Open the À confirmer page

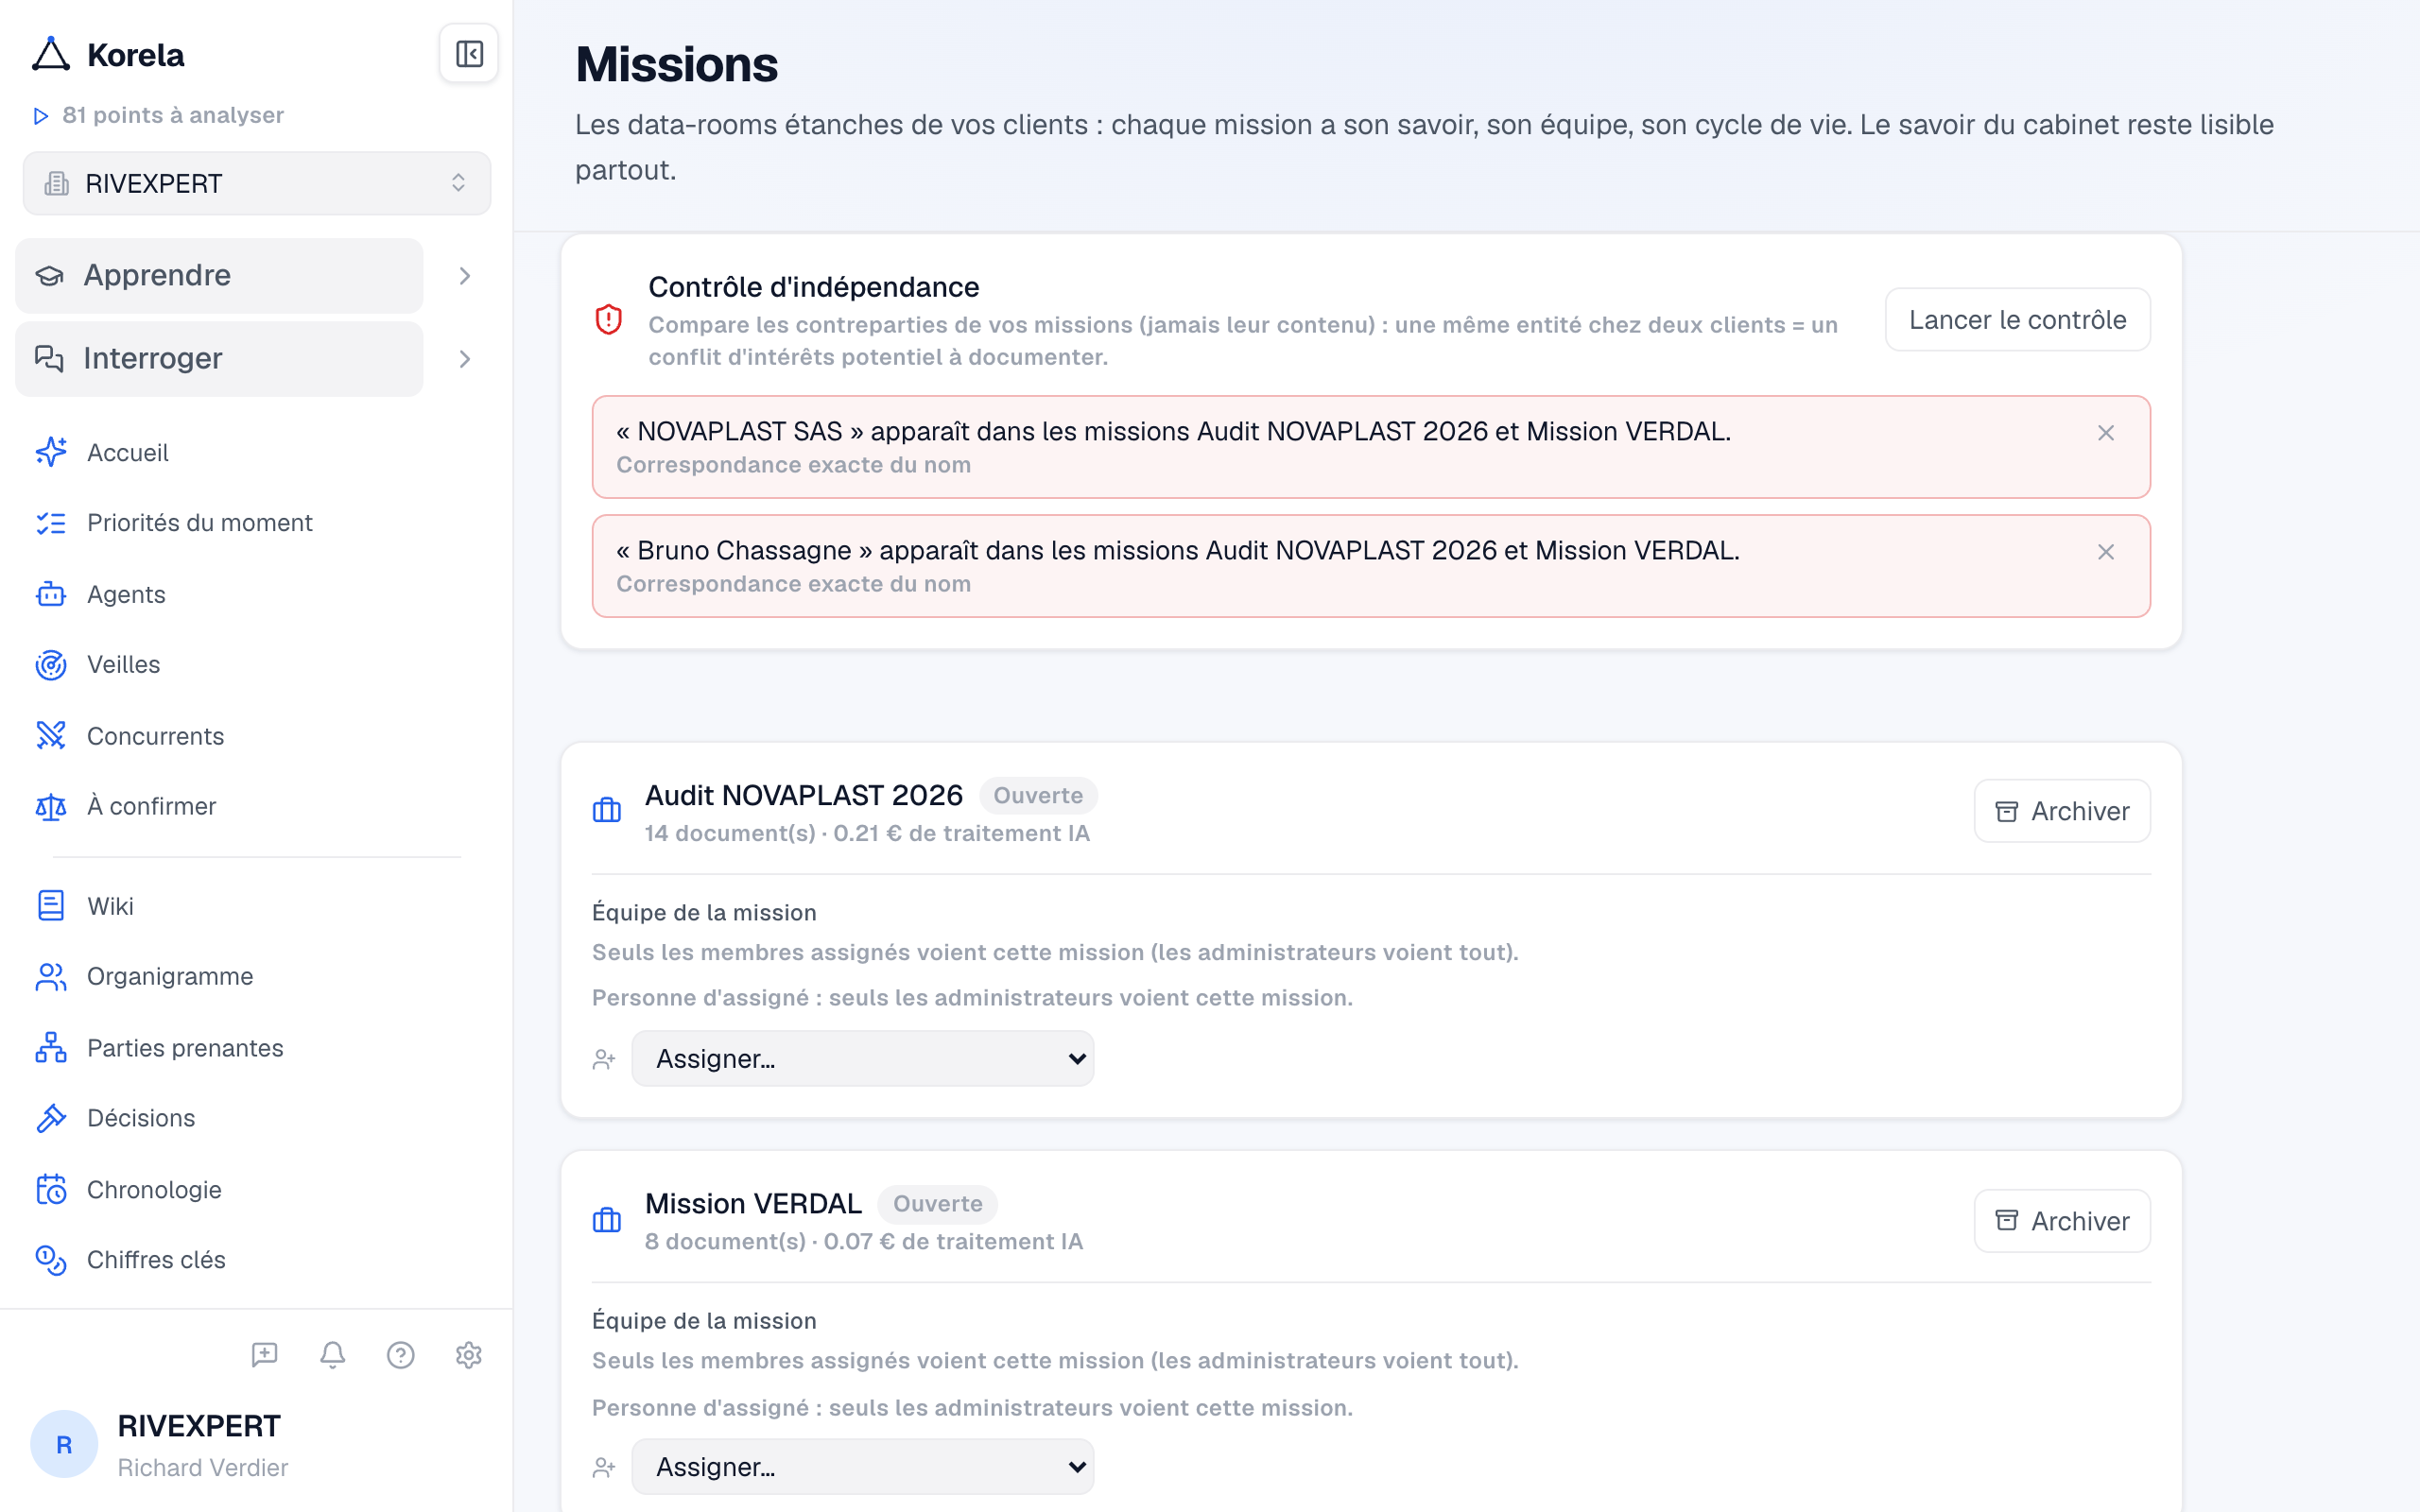151,806
